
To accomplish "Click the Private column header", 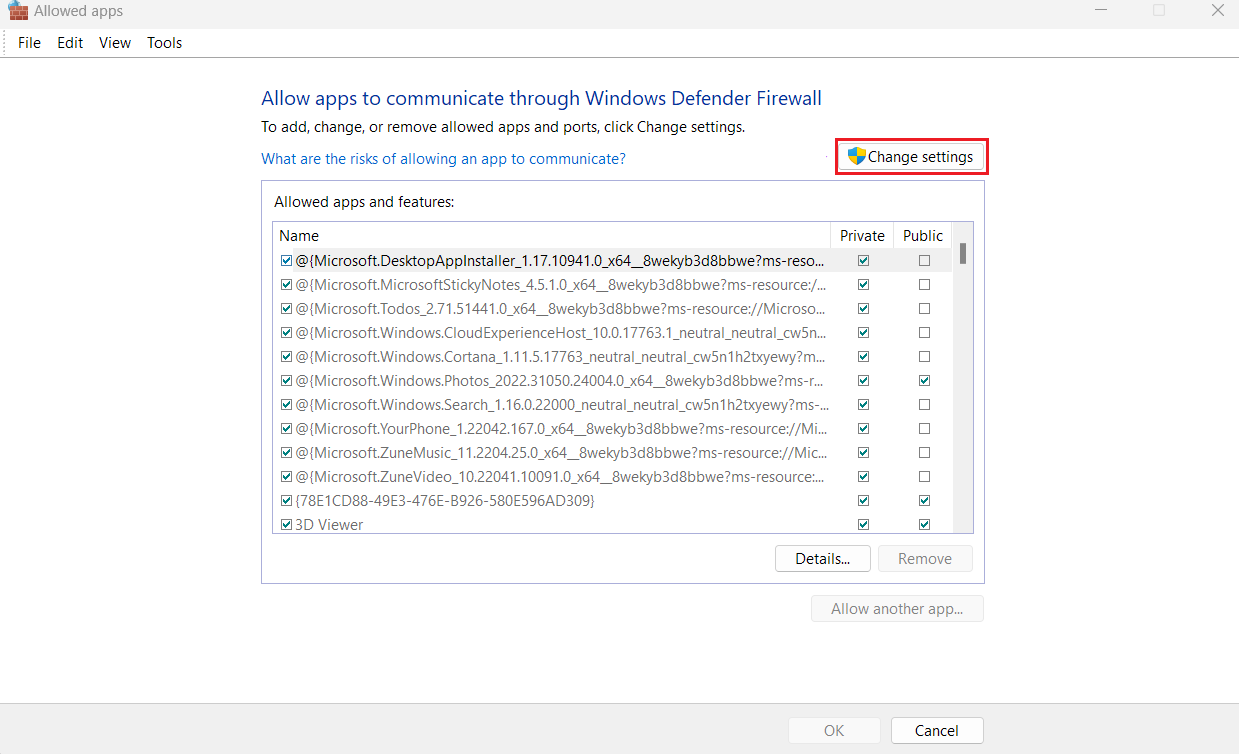I will click(x=862, y=236).
